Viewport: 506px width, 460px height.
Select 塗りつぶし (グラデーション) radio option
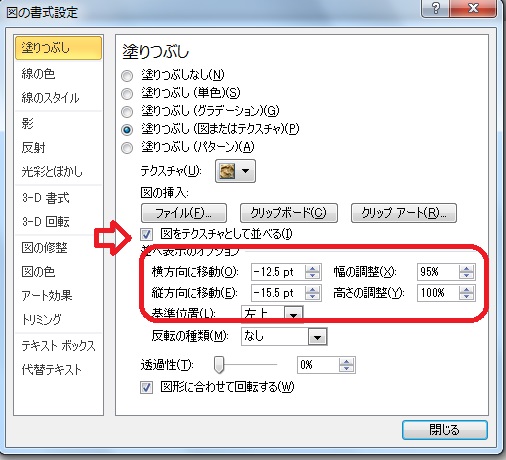click(x=127, y=112)
